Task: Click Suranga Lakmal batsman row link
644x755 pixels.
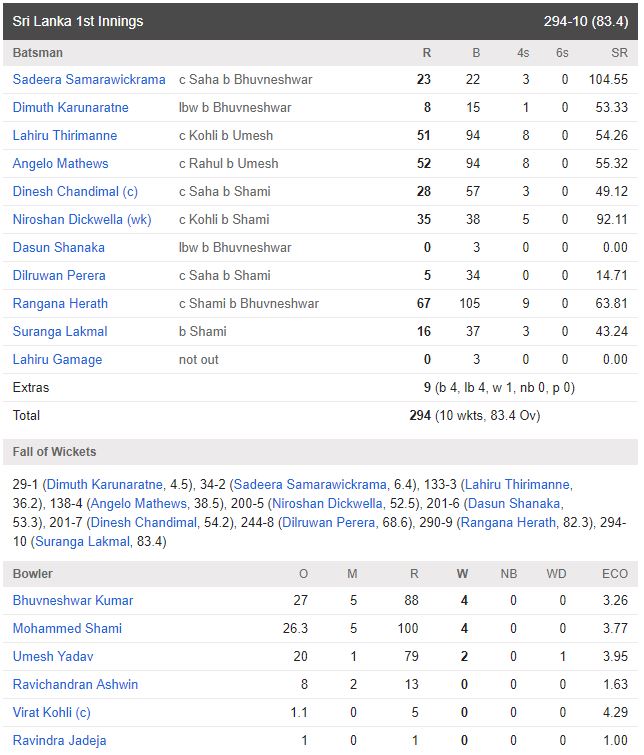Action: (x=60, y=331)
